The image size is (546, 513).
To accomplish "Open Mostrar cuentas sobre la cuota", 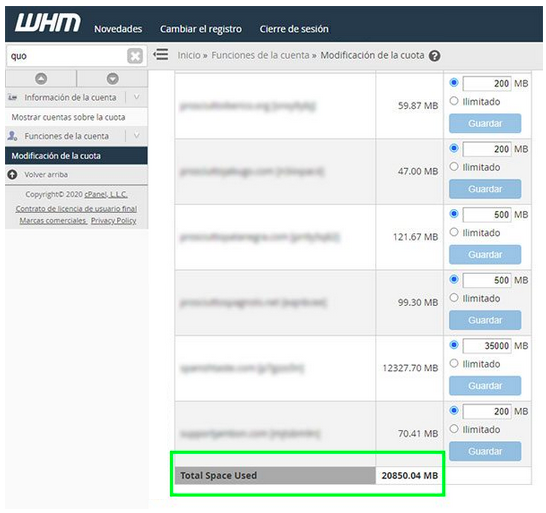I will pyautogui.click(x=69, y=117).
